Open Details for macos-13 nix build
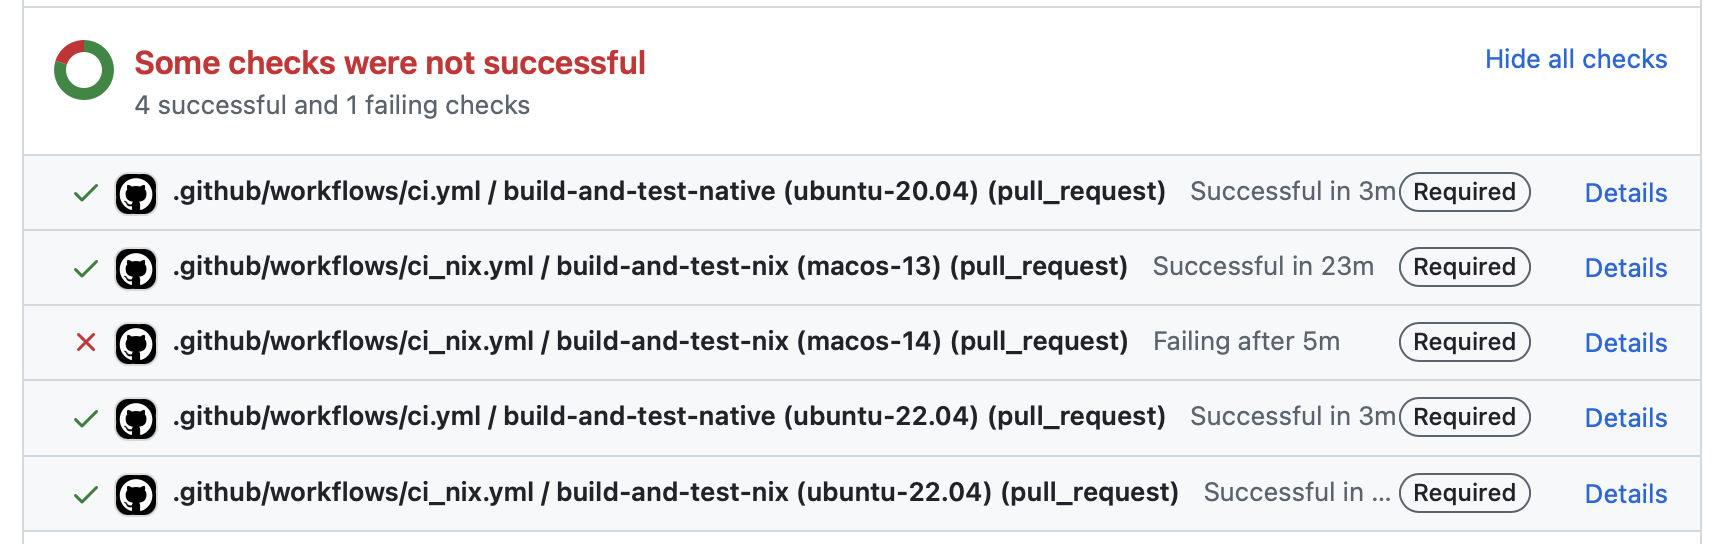The image size is (1728, 544). pos(1626,268)
